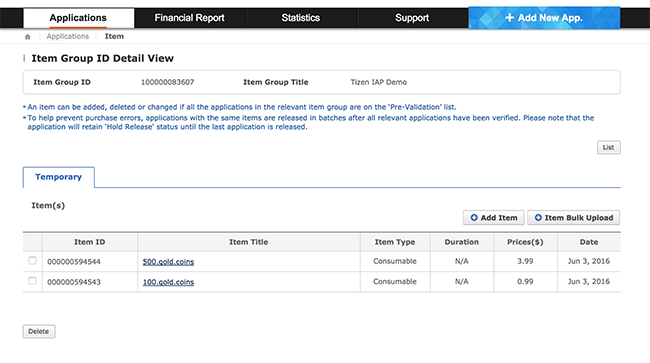Image resolution: width=650 pixels, height=363 pixels.
Task: Select the Temporary tab
Action: (58, 177)
